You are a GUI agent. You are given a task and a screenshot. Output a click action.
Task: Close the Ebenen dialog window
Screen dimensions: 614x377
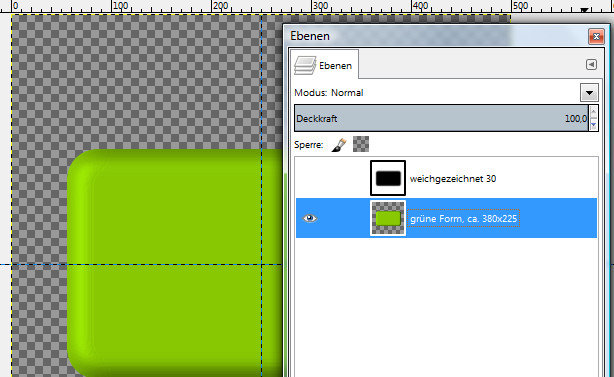tap(596, 36)
